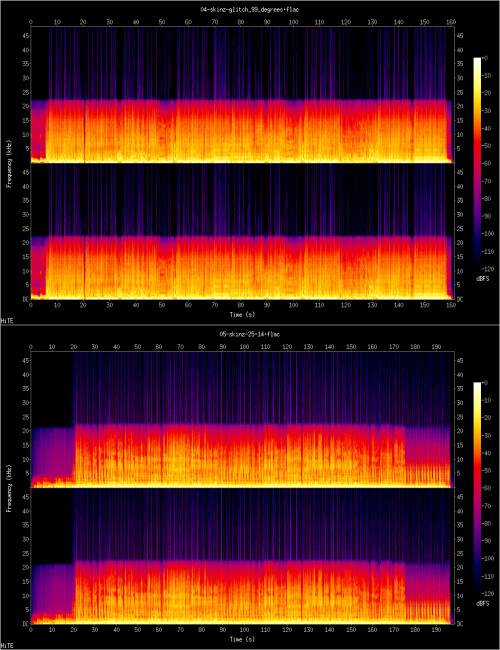Viewport: 500px width, 650px height.
Task: Click "Time (s)" label under the 05-skinz spectrogram
Action: pyautogui.click(x=242, y=640)
